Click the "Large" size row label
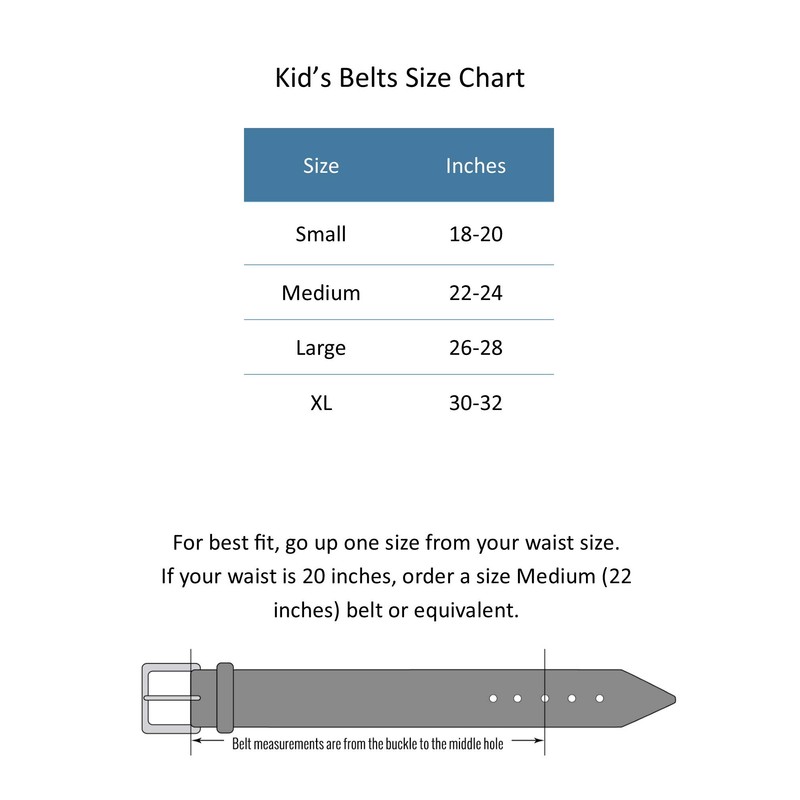Viewport: 800px width, 800px height. point(321,348)
